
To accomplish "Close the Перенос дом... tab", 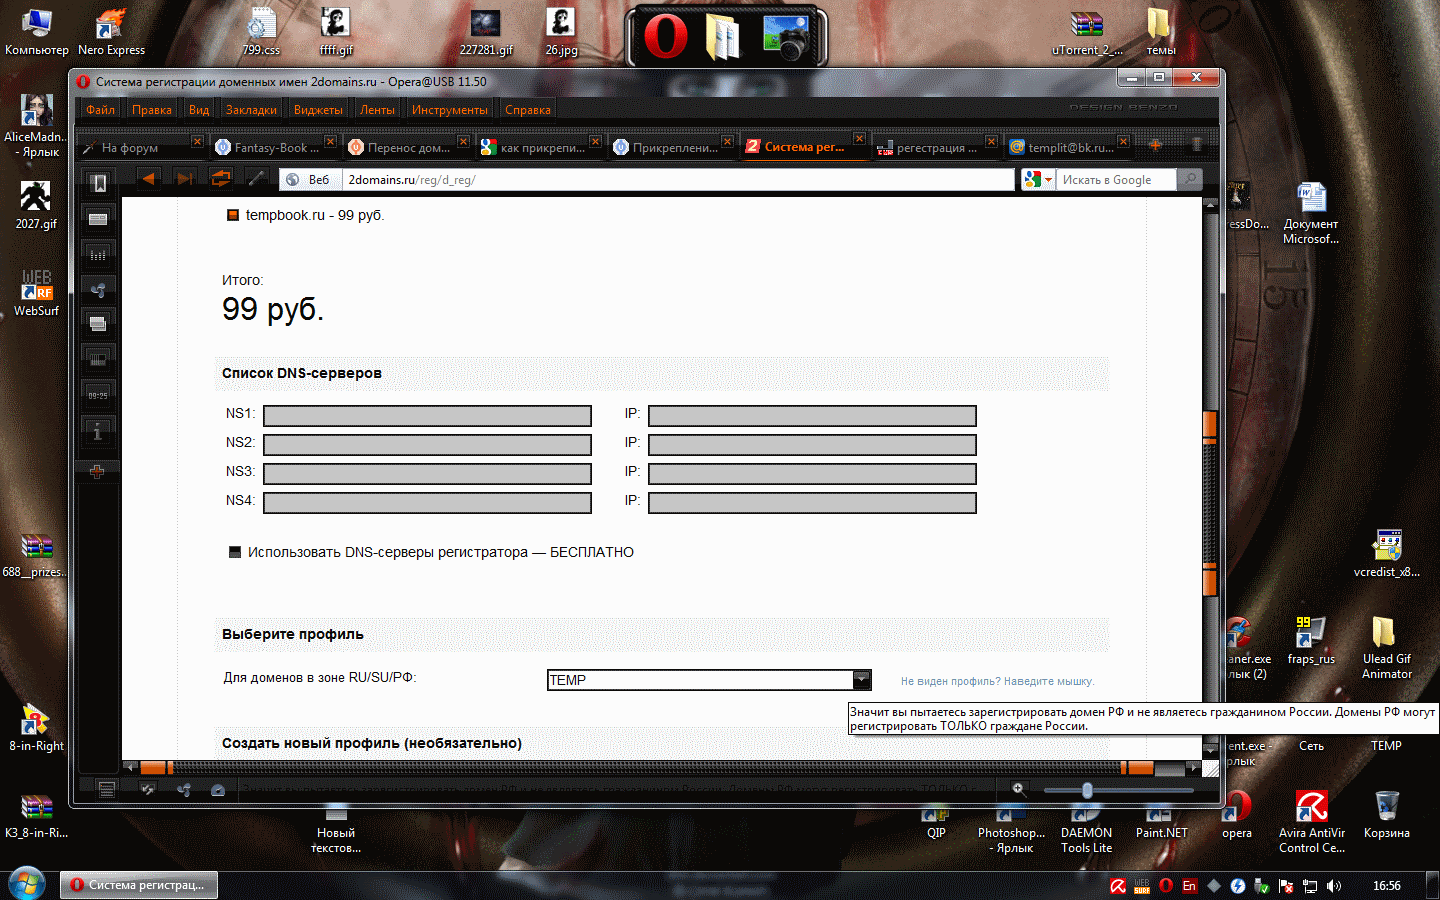I will [x=463, y=141].
